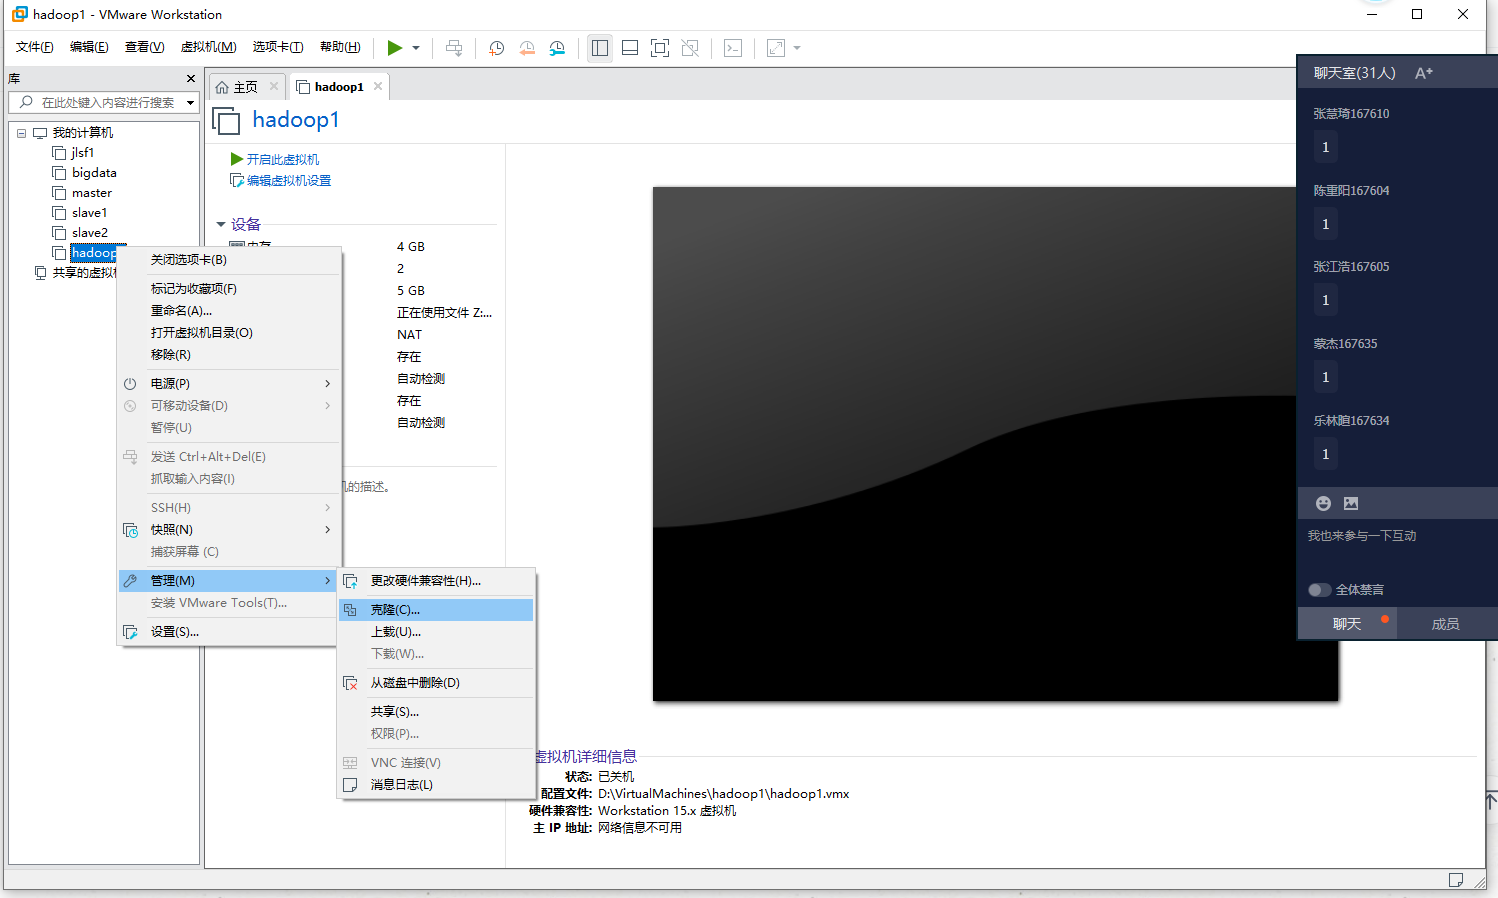Open power button dropdown arrow in toolbar
1498x898 pixels.
coord(416,48)
